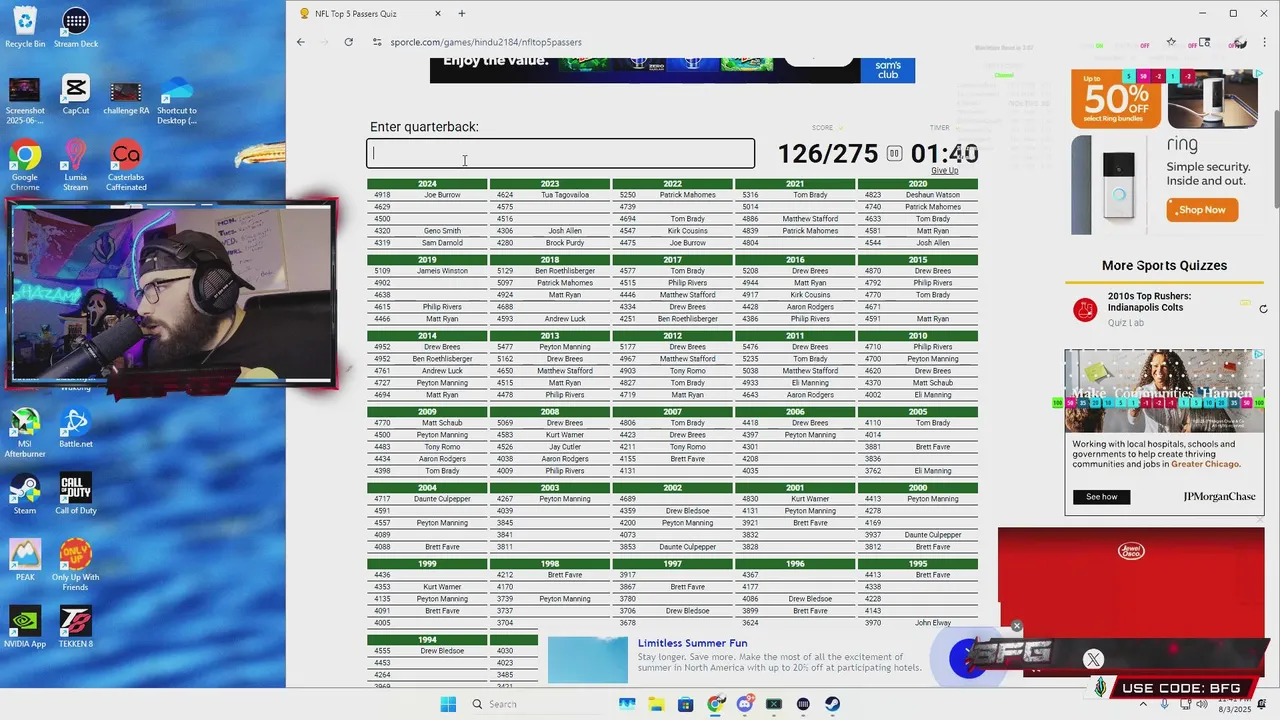The image size is (1280, 720).
Task: Open the Chrome three-dot menu
Action: (x=1263, y=43)
